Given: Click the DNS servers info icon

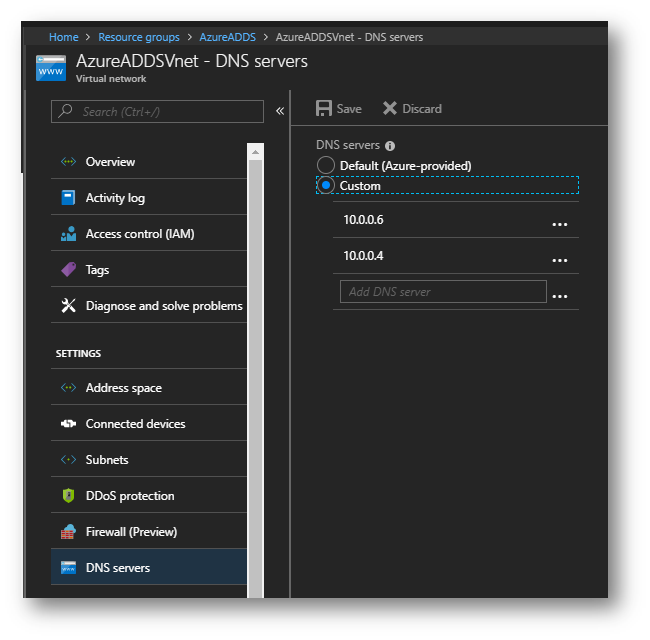Looking at the screenshot, I should click(x=390, y=146).
